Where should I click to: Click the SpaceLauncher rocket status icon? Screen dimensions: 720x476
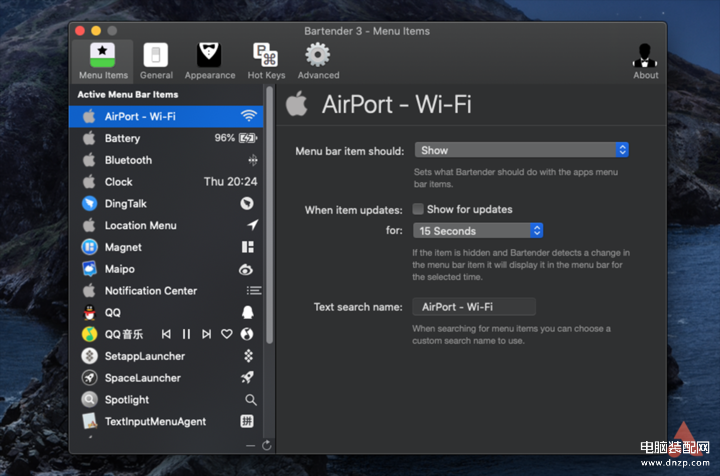(248, 377)
